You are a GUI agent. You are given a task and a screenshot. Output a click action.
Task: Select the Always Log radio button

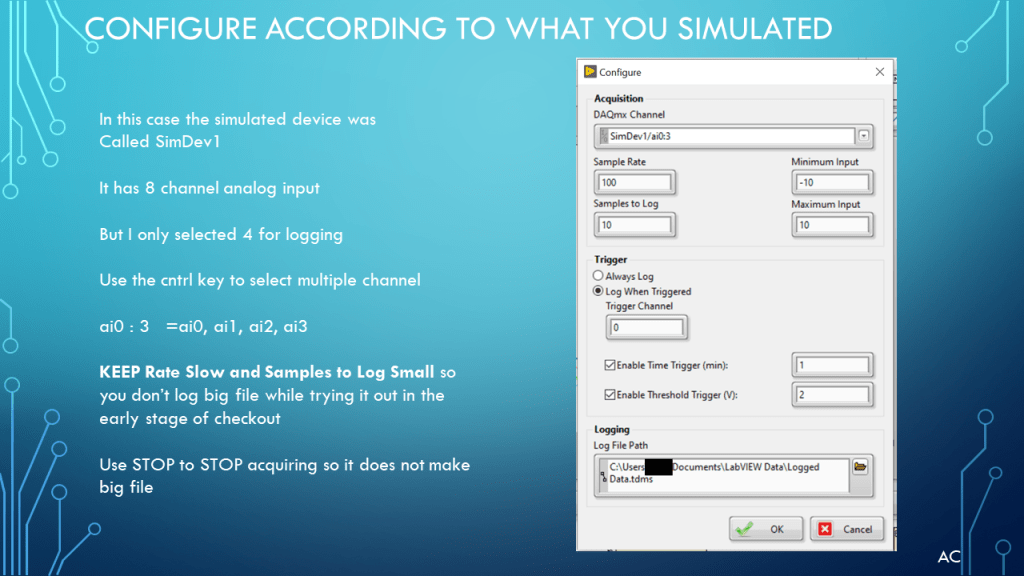(x=599, y=276)
